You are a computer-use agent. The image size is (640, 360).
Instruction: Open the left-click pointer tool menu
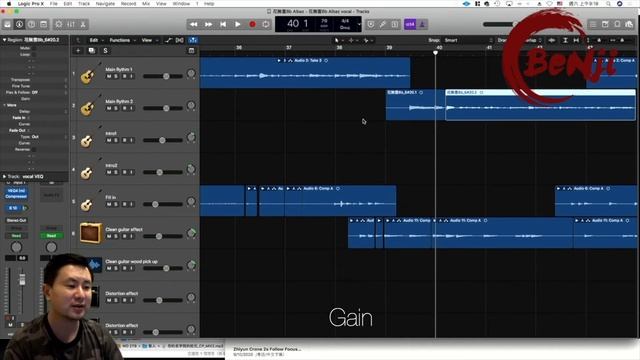point(338,40)
